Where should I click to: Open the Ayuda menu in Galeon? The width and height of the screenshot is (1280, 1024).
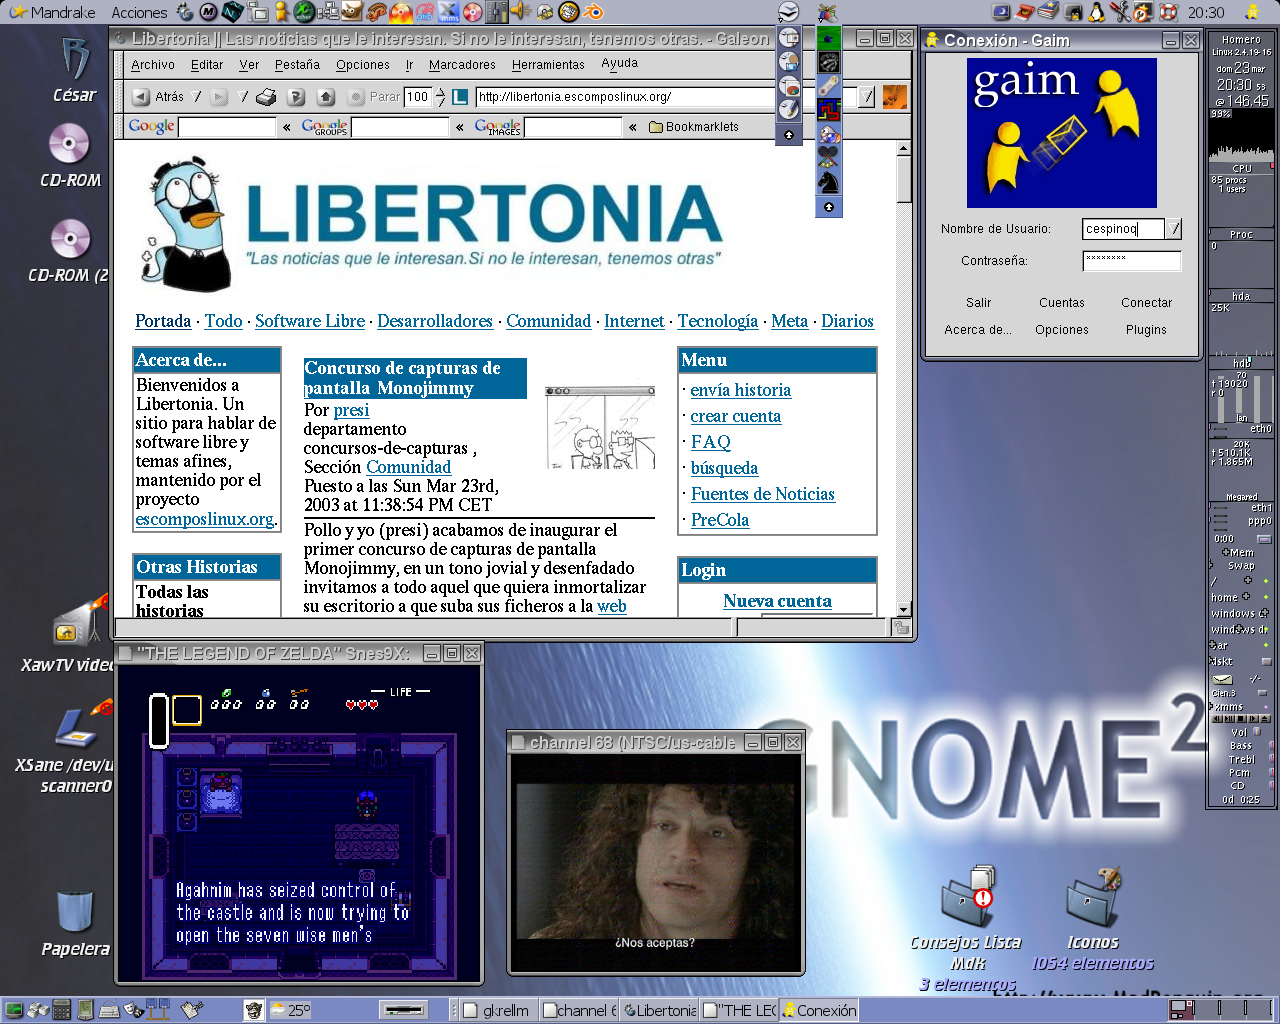(x=620, y=63)
